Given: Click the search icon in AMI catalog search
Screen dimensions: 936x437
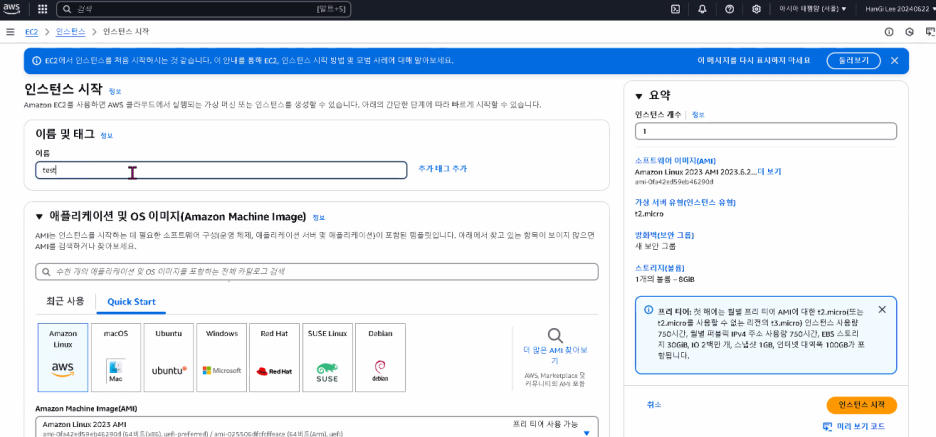Looking at the screenshot, I should [x=47, y=272].
